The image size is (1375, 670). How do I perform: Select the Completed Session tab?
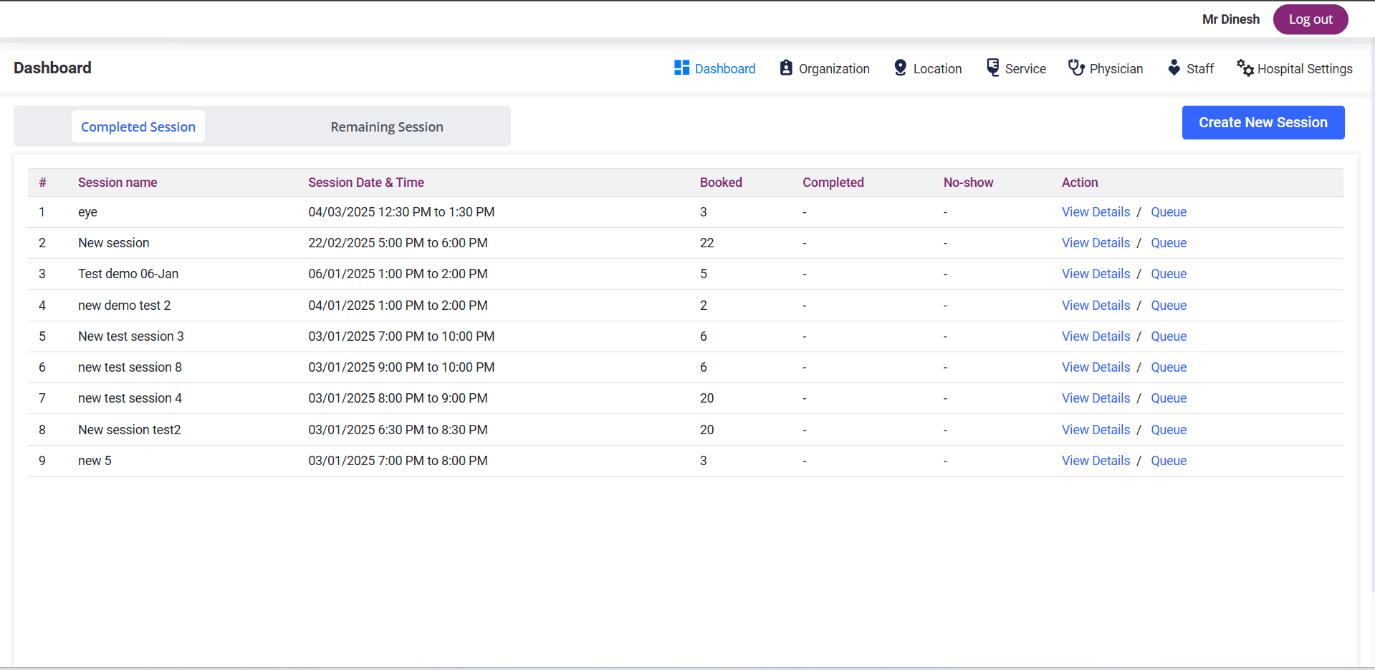(138, 127)
